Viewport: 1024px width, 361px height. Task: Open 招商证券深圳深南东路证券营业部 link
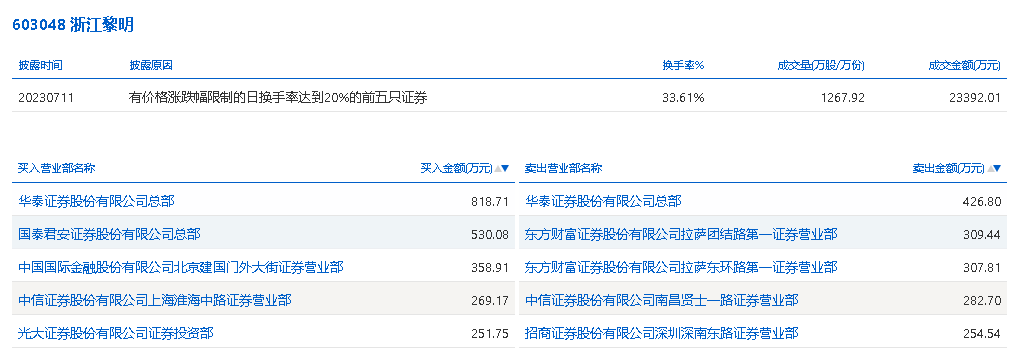coord(662,334)
